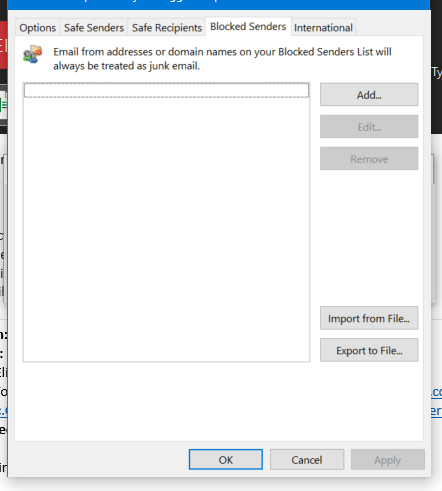Screen dimensions: 442x491
Task: Open the Safe Senders tab
Action: pyautogui.click(x=94, y=28)
